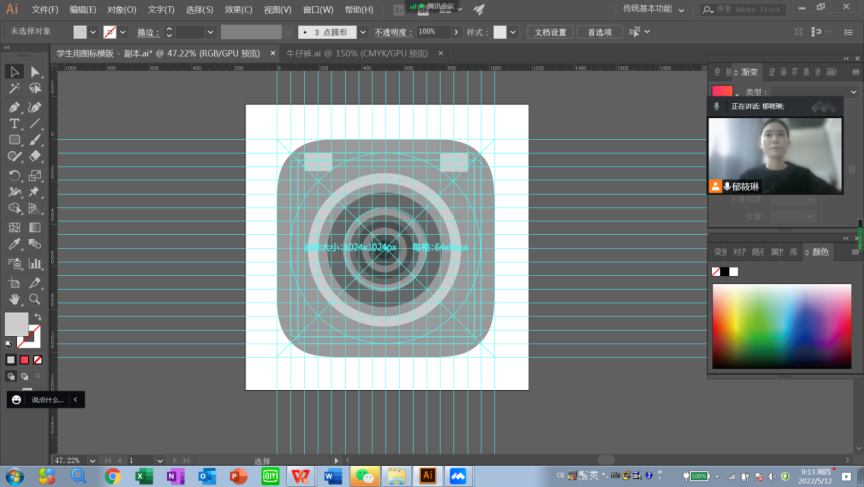The width and height of the screenshot is (864, 487).
Task: Pick a color from the spectrum
Action: pos(780,325)
